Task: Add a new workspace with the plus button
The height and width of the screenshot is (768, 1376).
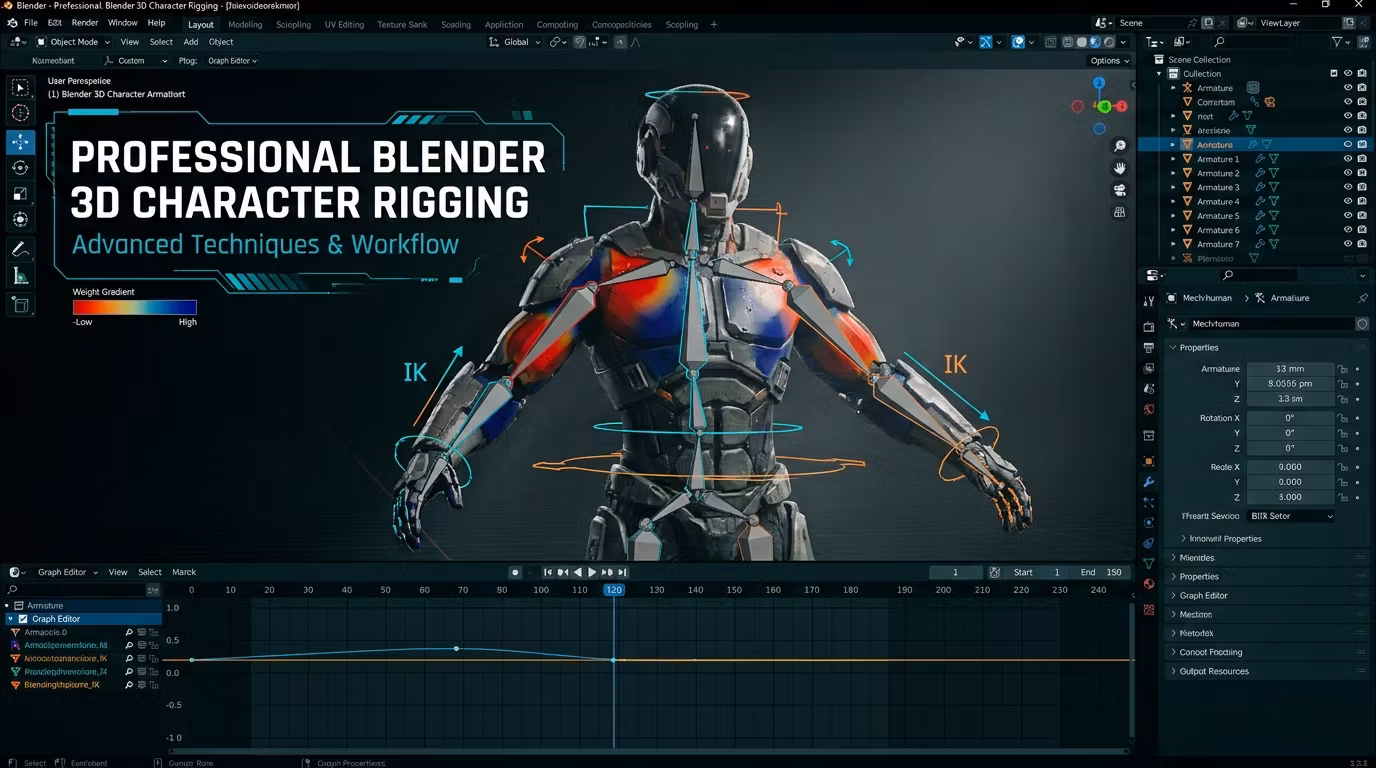Action: 713,24
